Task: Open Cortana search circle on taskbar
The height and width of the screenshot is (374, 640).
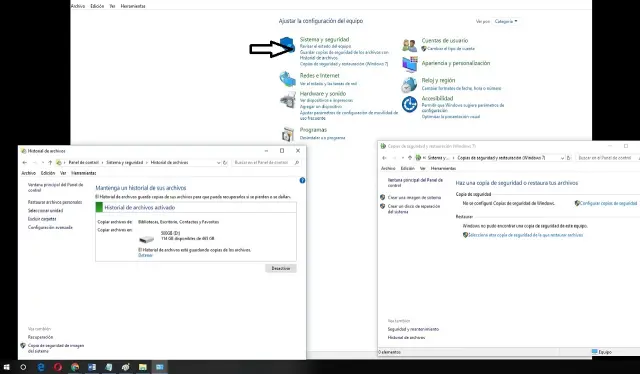Action: [x=23, y=367]
